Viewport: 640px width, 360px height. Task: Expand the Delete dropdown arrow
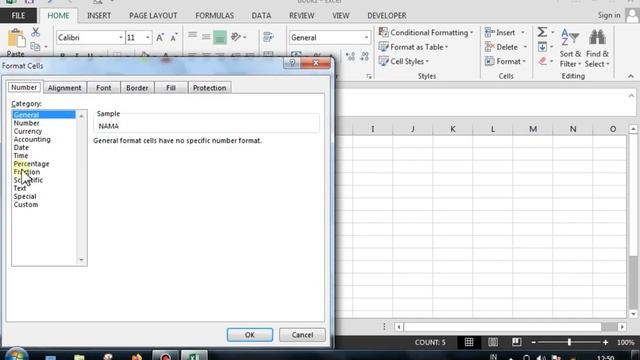[525, 47]
